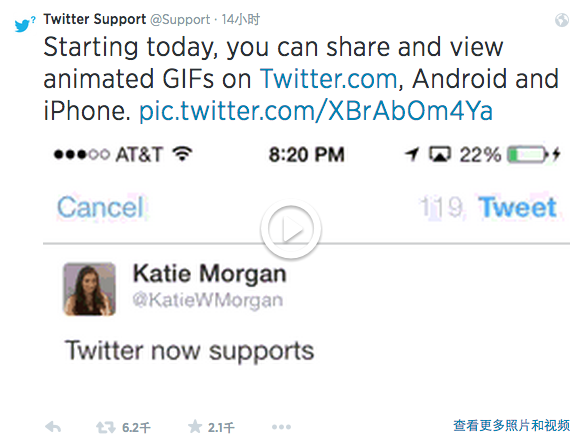Click the Twitter Support bird avatar
Viewport: 582px width, 445px height.
point(25,24)
